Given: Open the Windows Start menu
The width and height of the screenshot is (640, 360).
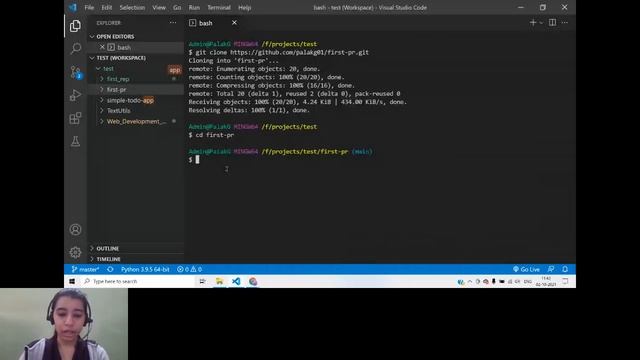Looking at the screenshot, I should [x=72, y=281].
